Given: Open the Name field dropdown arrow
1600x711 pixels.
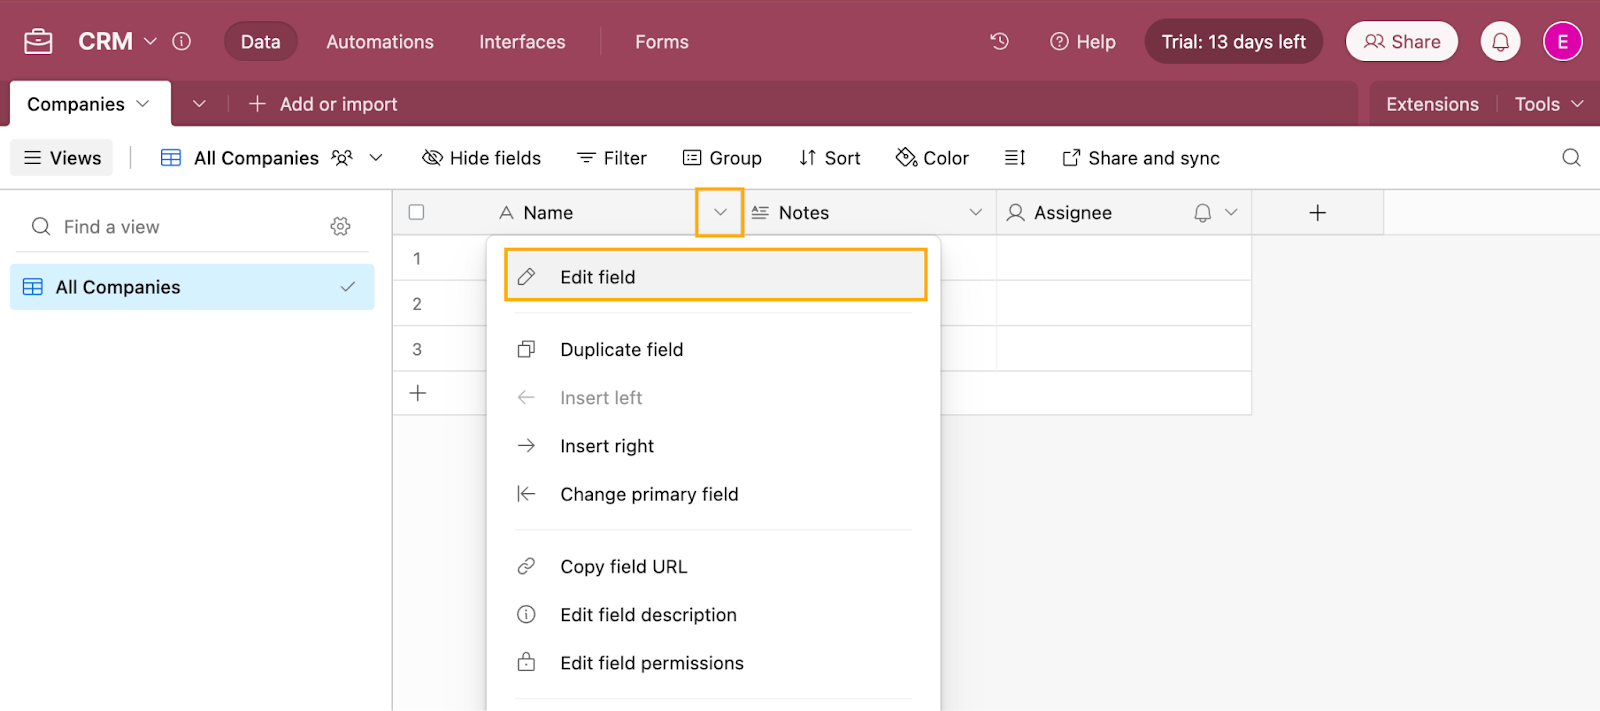Looking at the screenshot, I should (x=720, y=212).
